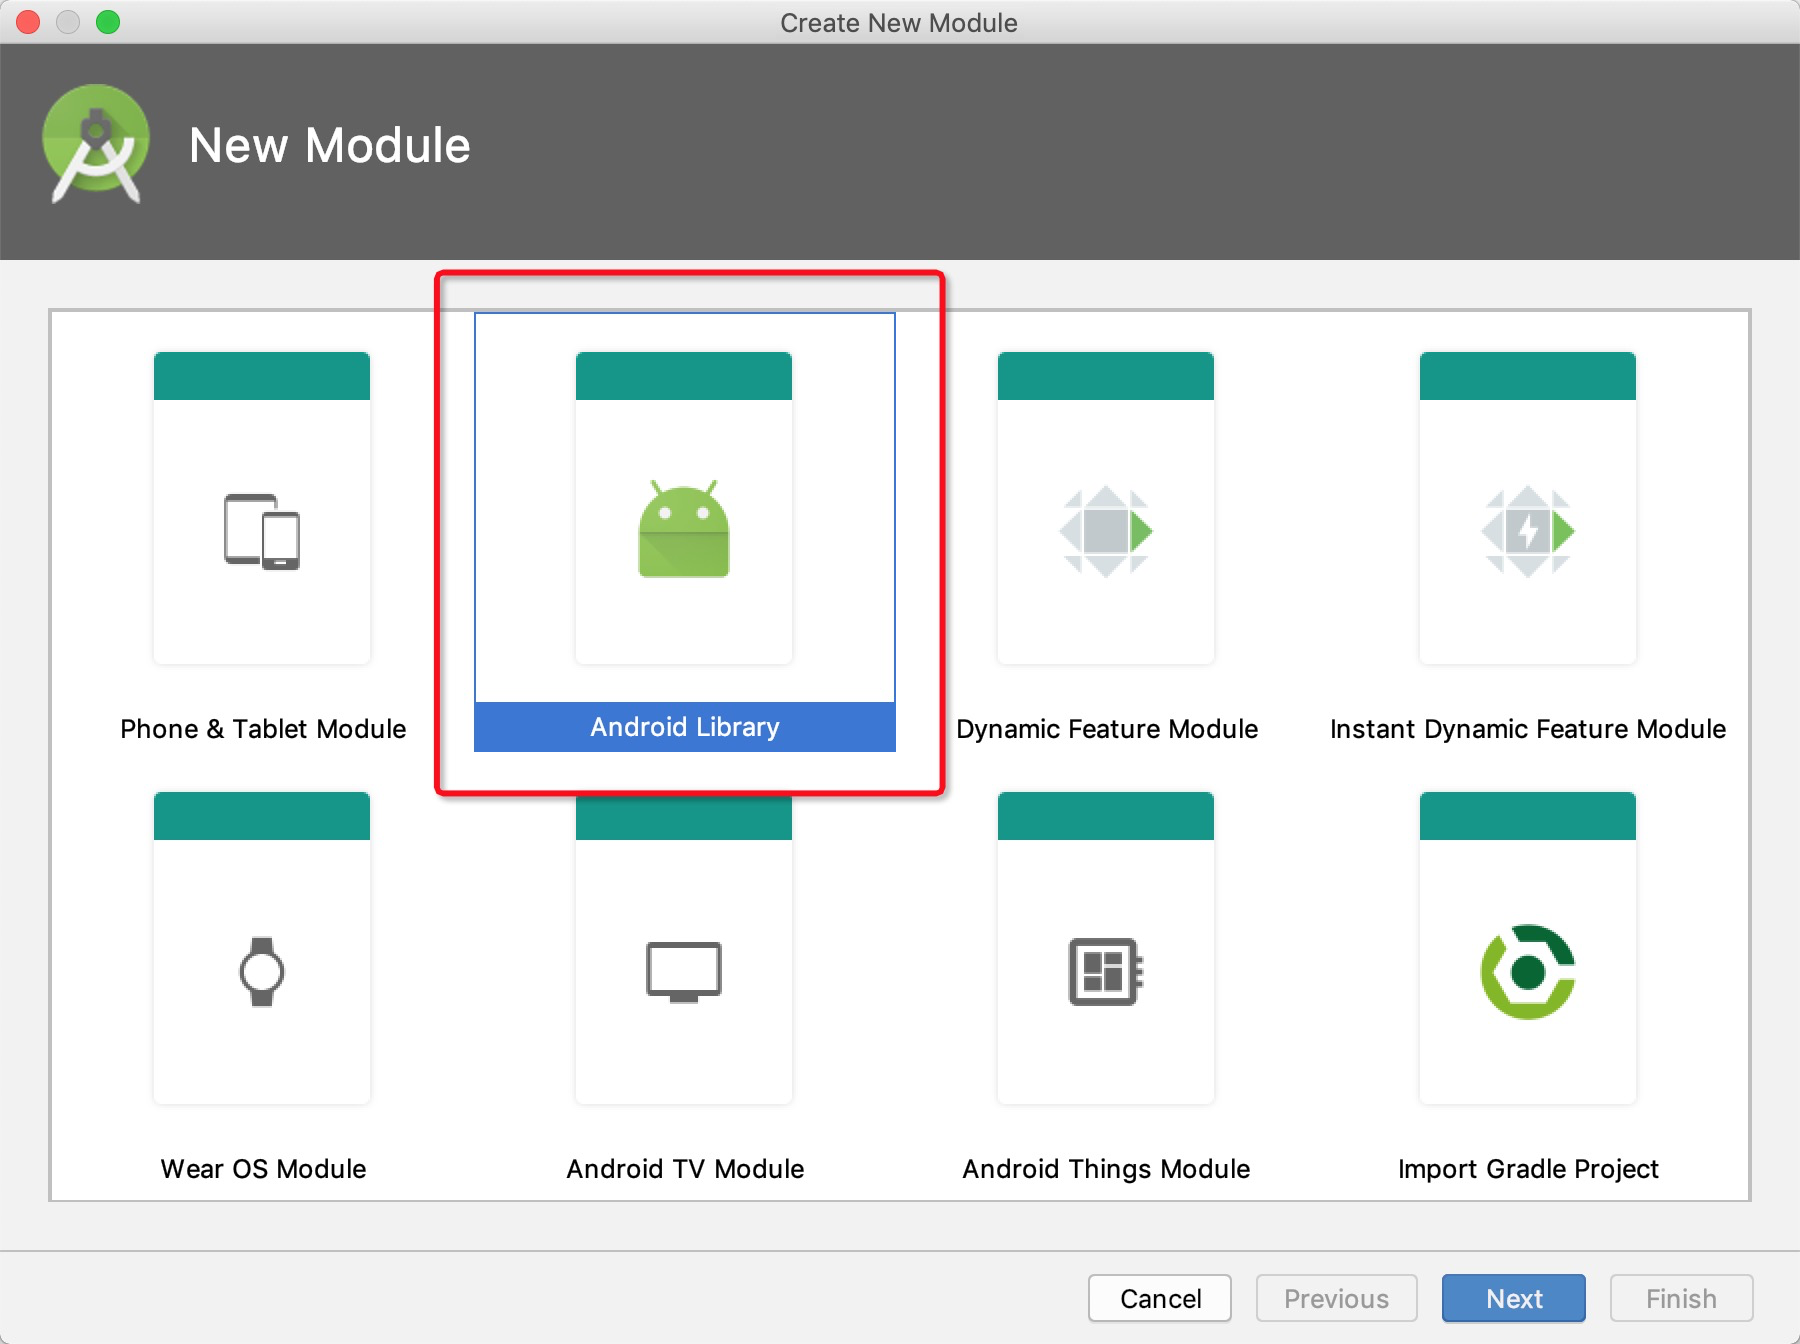This screenshot has width=1800, height=1344.
Task: Click the Android Studio logo in header
Action: (x=96, y=144)
